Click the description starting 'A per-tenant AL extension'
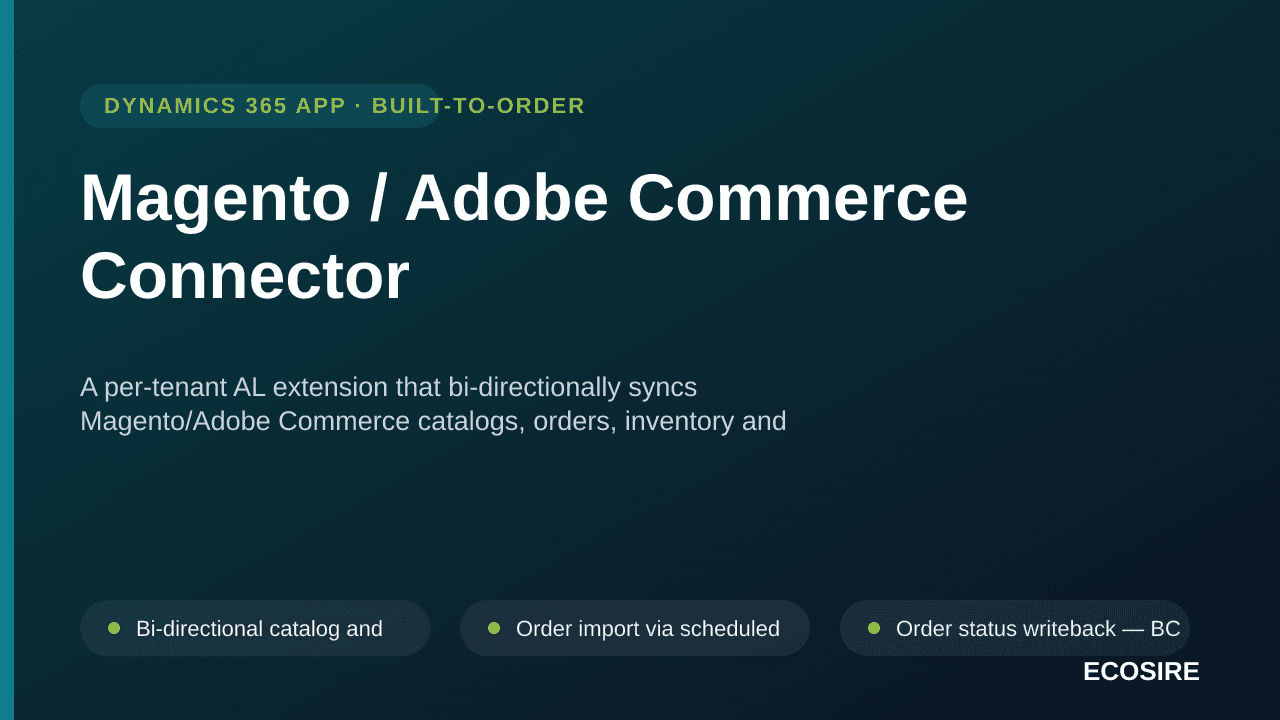The image size is (1280, 720). 433,404
